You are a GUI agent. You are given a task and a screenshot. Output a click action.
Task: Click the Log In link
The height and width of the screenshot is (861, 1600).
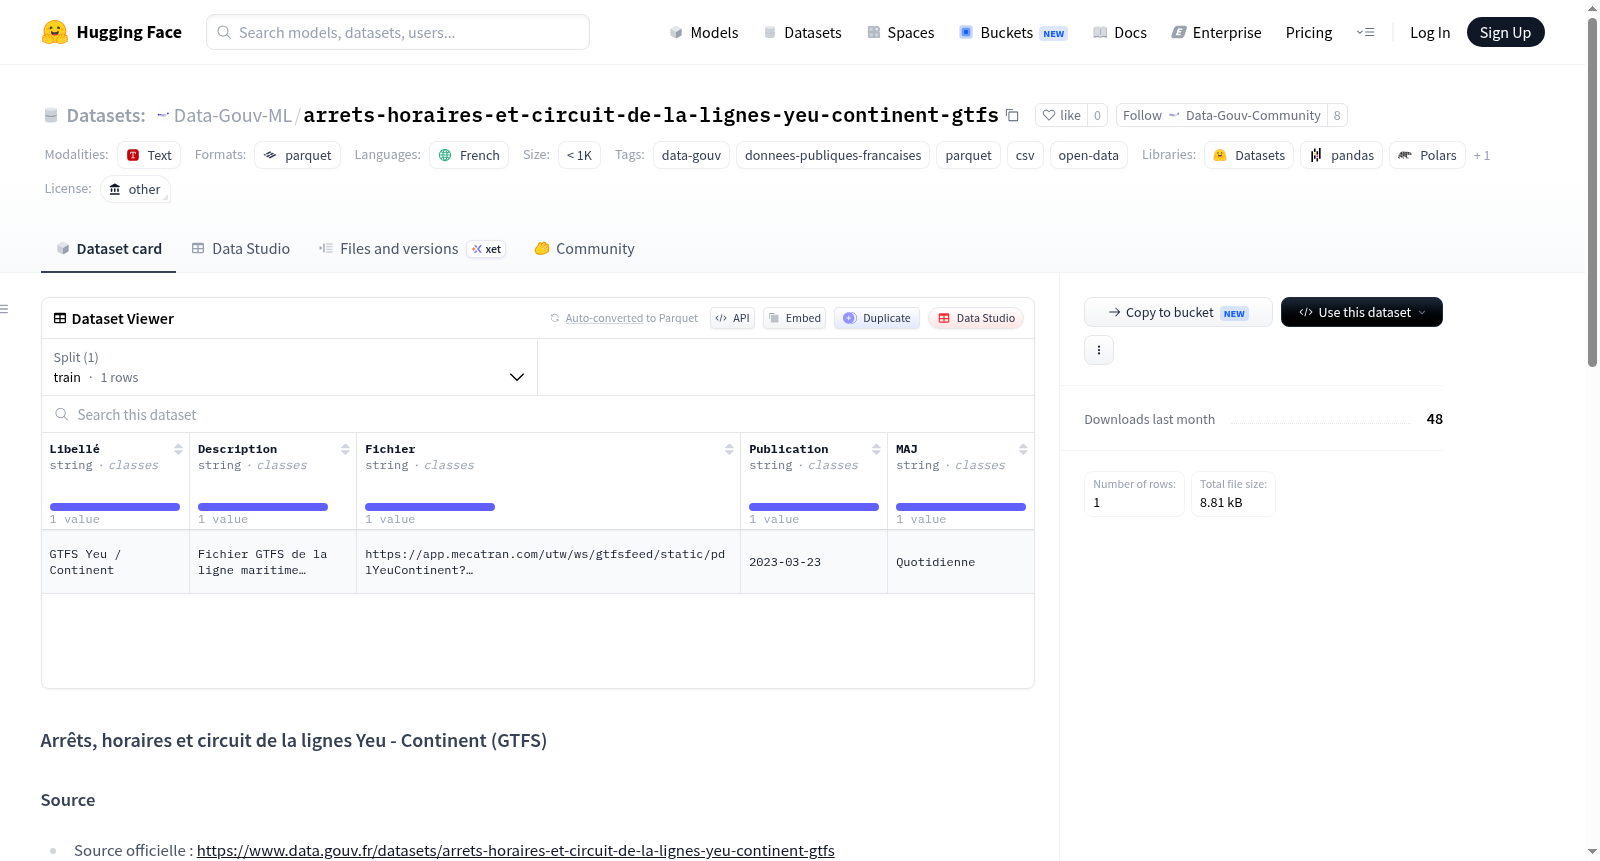tap(1430, 32)
